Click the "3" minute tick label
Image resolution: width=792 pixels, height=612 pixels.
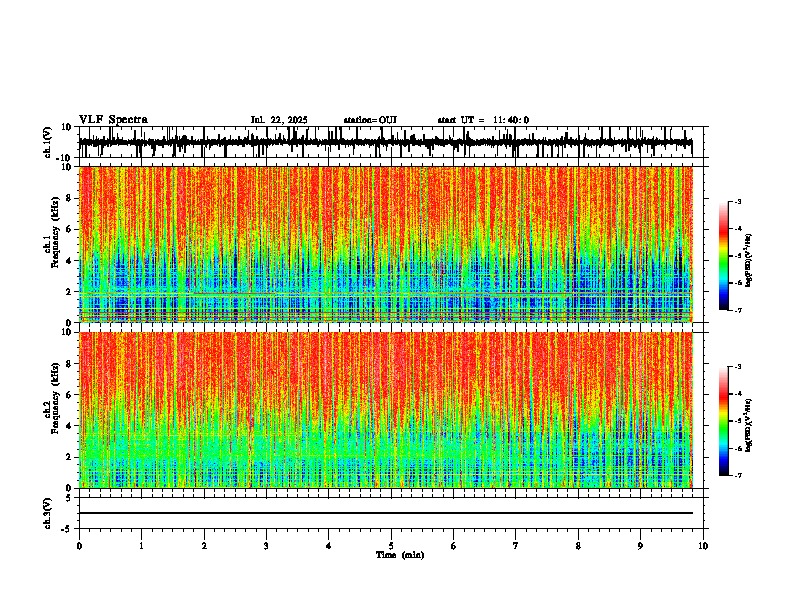point(266,546)
